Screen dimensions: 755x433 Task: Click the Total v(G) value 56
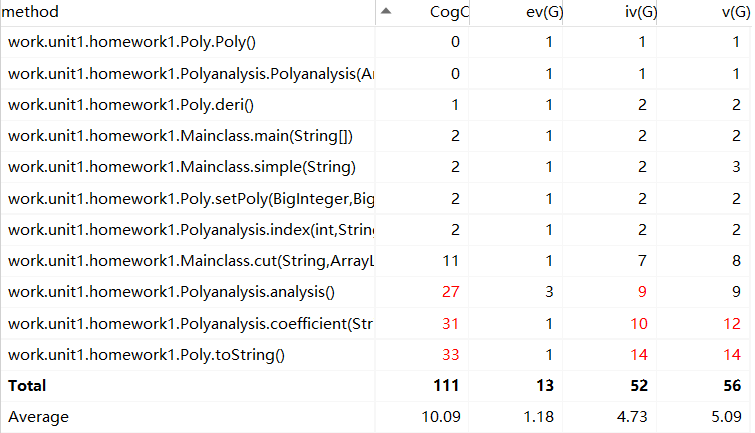pos(732,386)
